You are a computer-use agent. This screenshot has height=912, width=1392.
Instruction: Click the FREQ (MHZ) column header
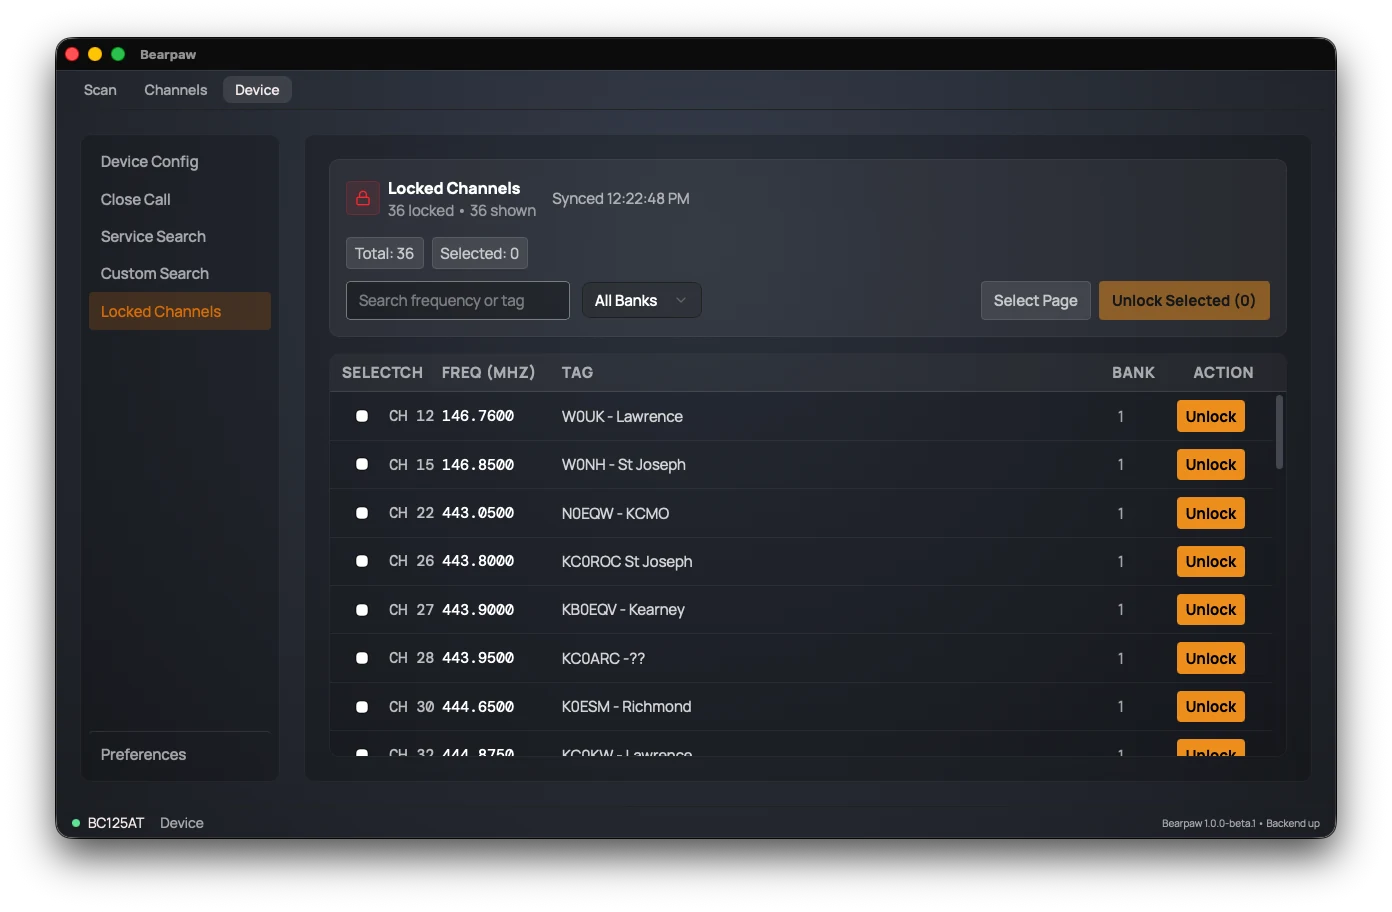tap(488, 372)
